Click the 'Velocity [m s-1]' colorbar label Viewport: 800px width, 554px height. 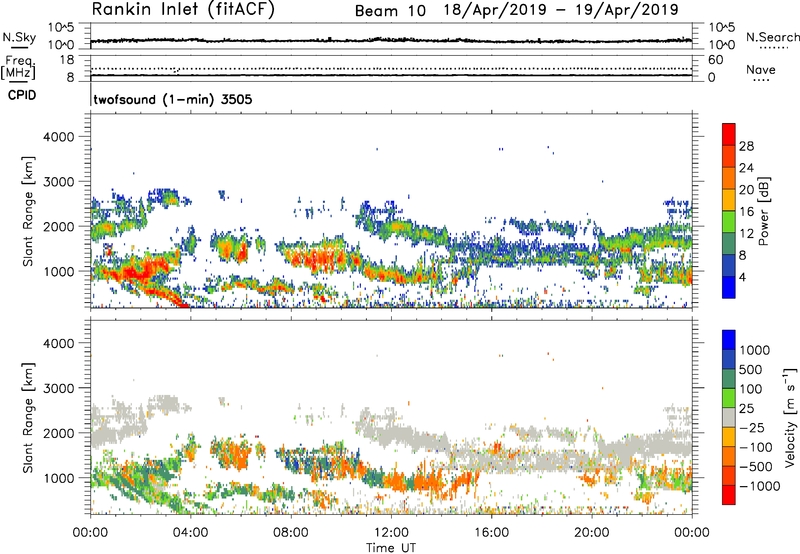[x=791, y=417]
